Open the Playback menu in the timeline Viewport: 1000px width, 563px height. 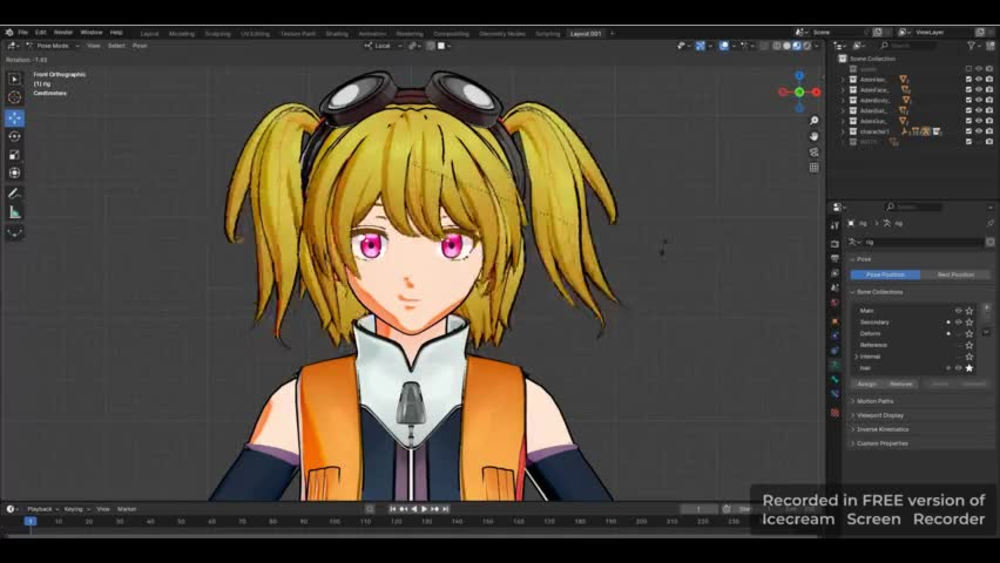(x=42, y=509)
